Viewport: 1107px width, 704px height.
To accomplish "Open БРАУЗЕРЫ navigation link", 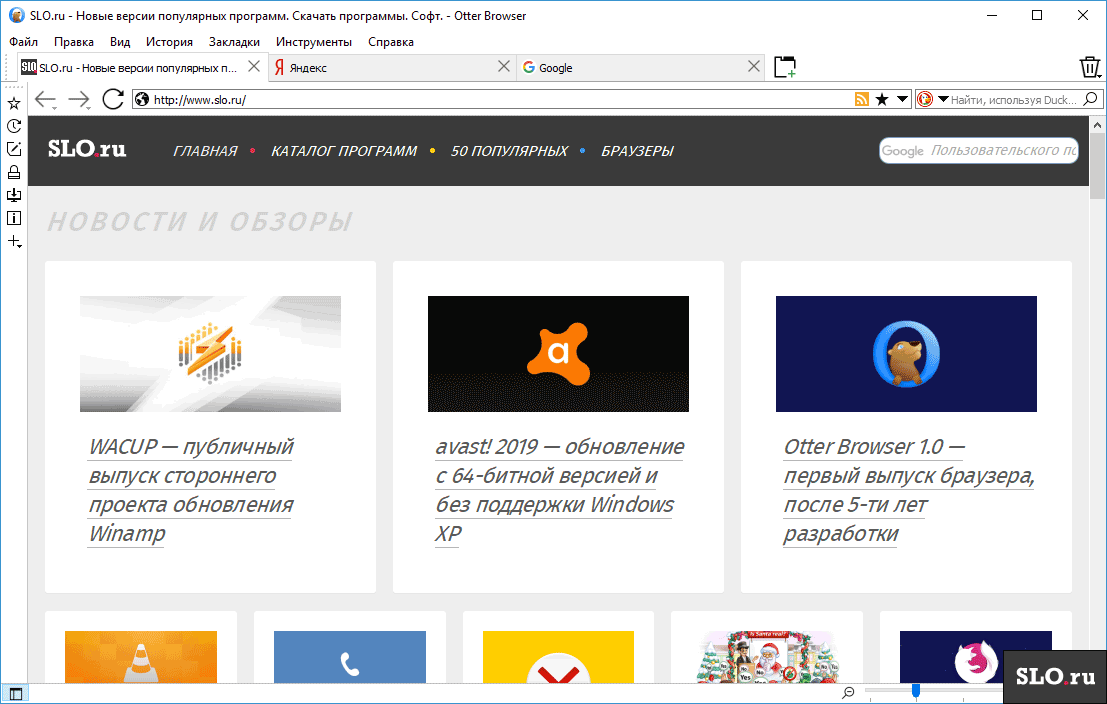I will pos(637,151).
